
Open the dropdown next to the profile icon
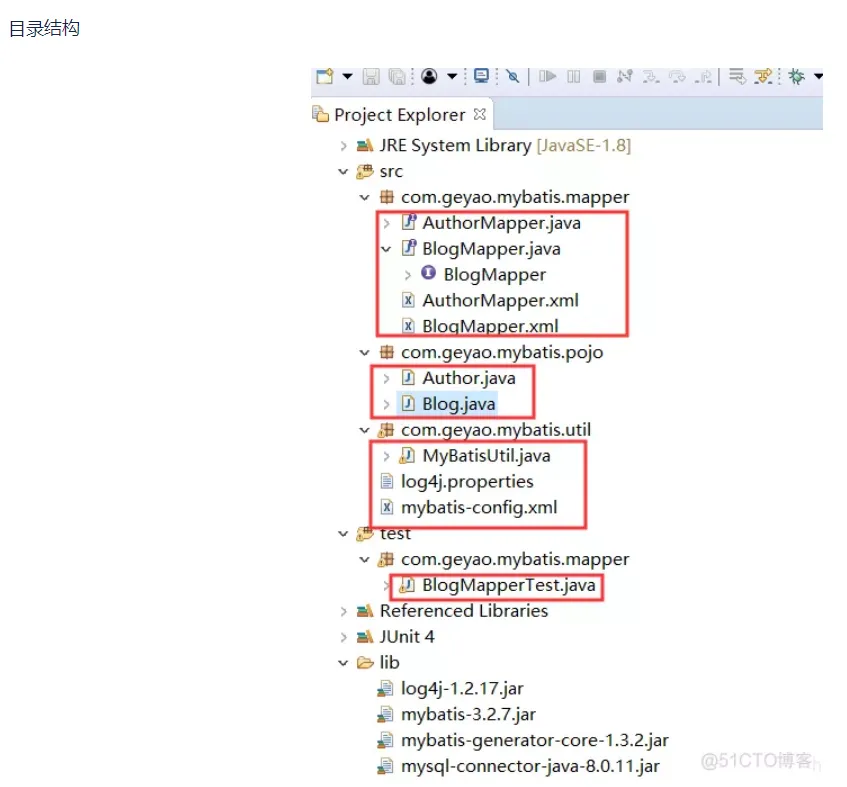tap(452, 77)
